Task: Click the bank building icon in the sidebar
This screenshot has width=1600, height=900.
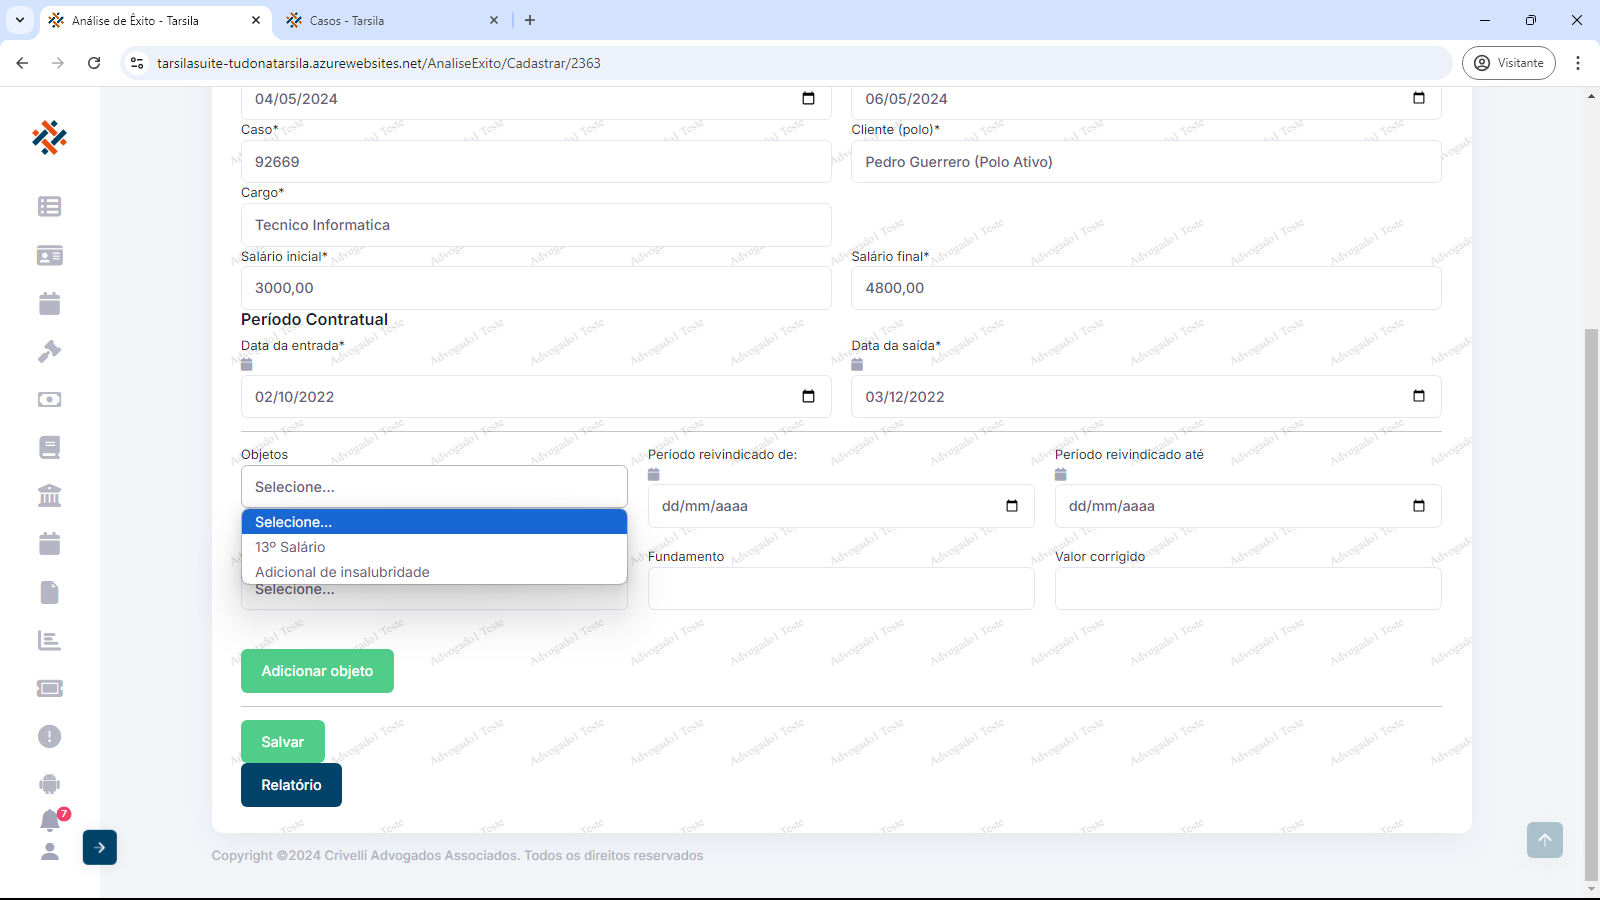Action: [49, 495]
